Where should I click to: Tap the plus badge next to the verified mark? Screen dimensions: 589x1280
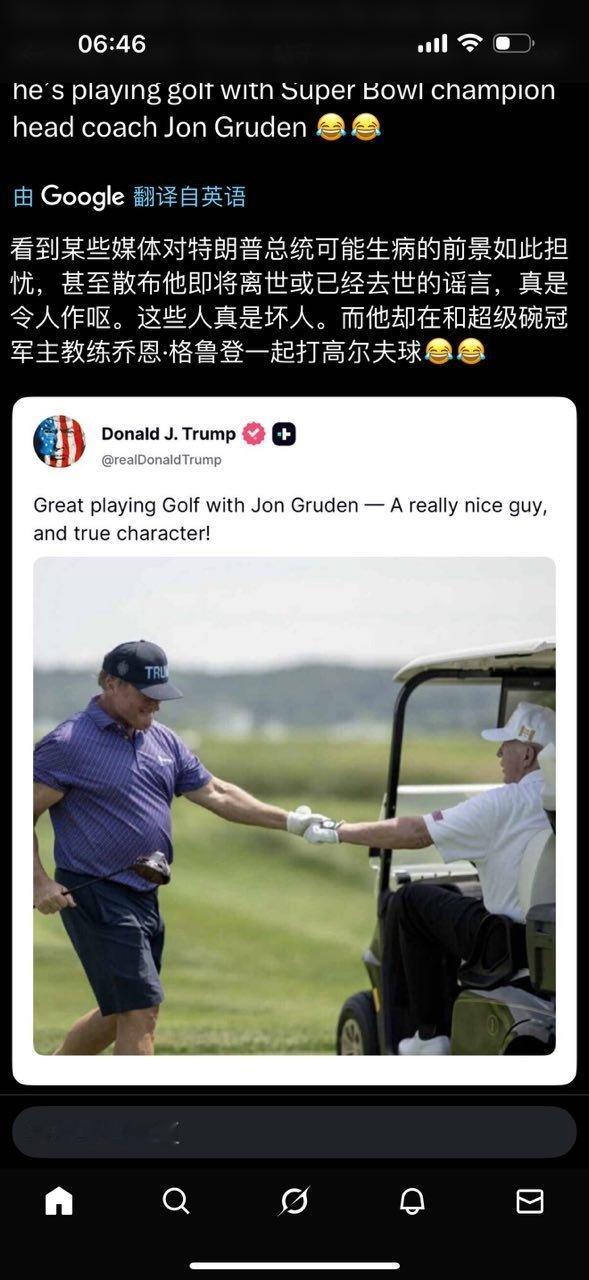pyautogui.click(x=284, y=434)
